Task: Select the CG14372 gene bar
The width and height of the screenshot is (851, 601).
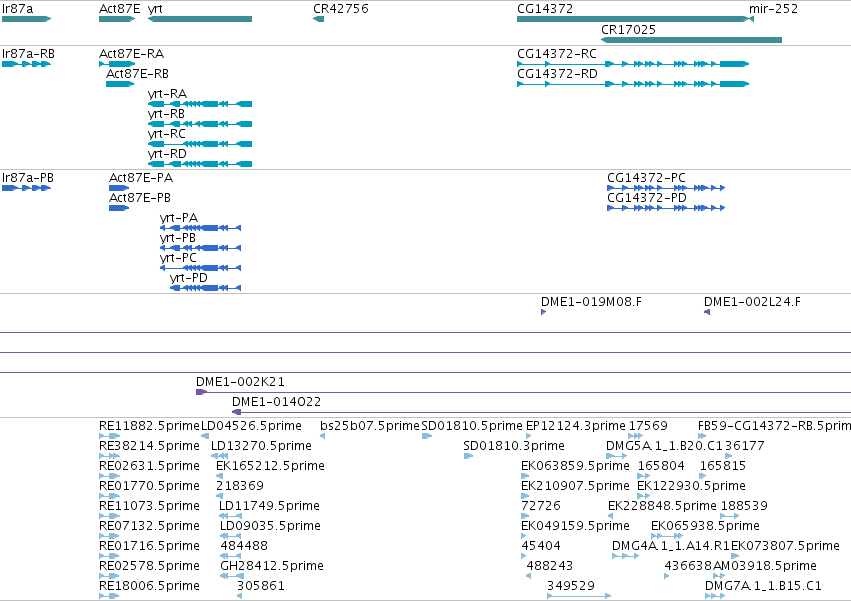Action: click(x=632, y=19)
